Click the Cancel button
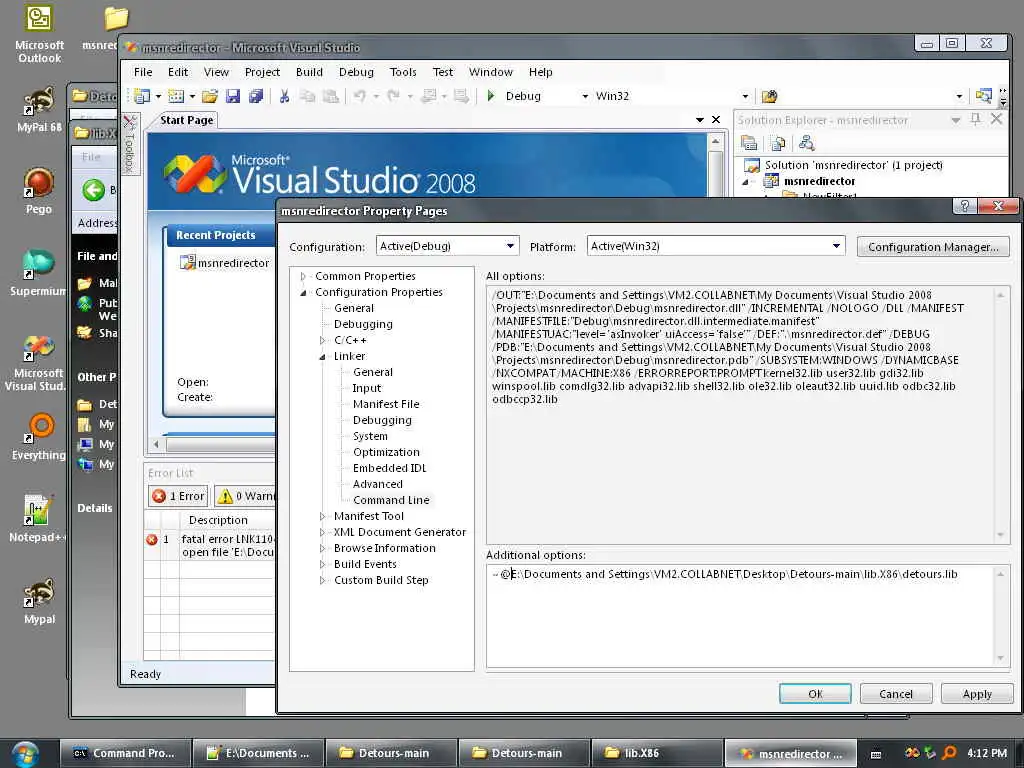 895,694
